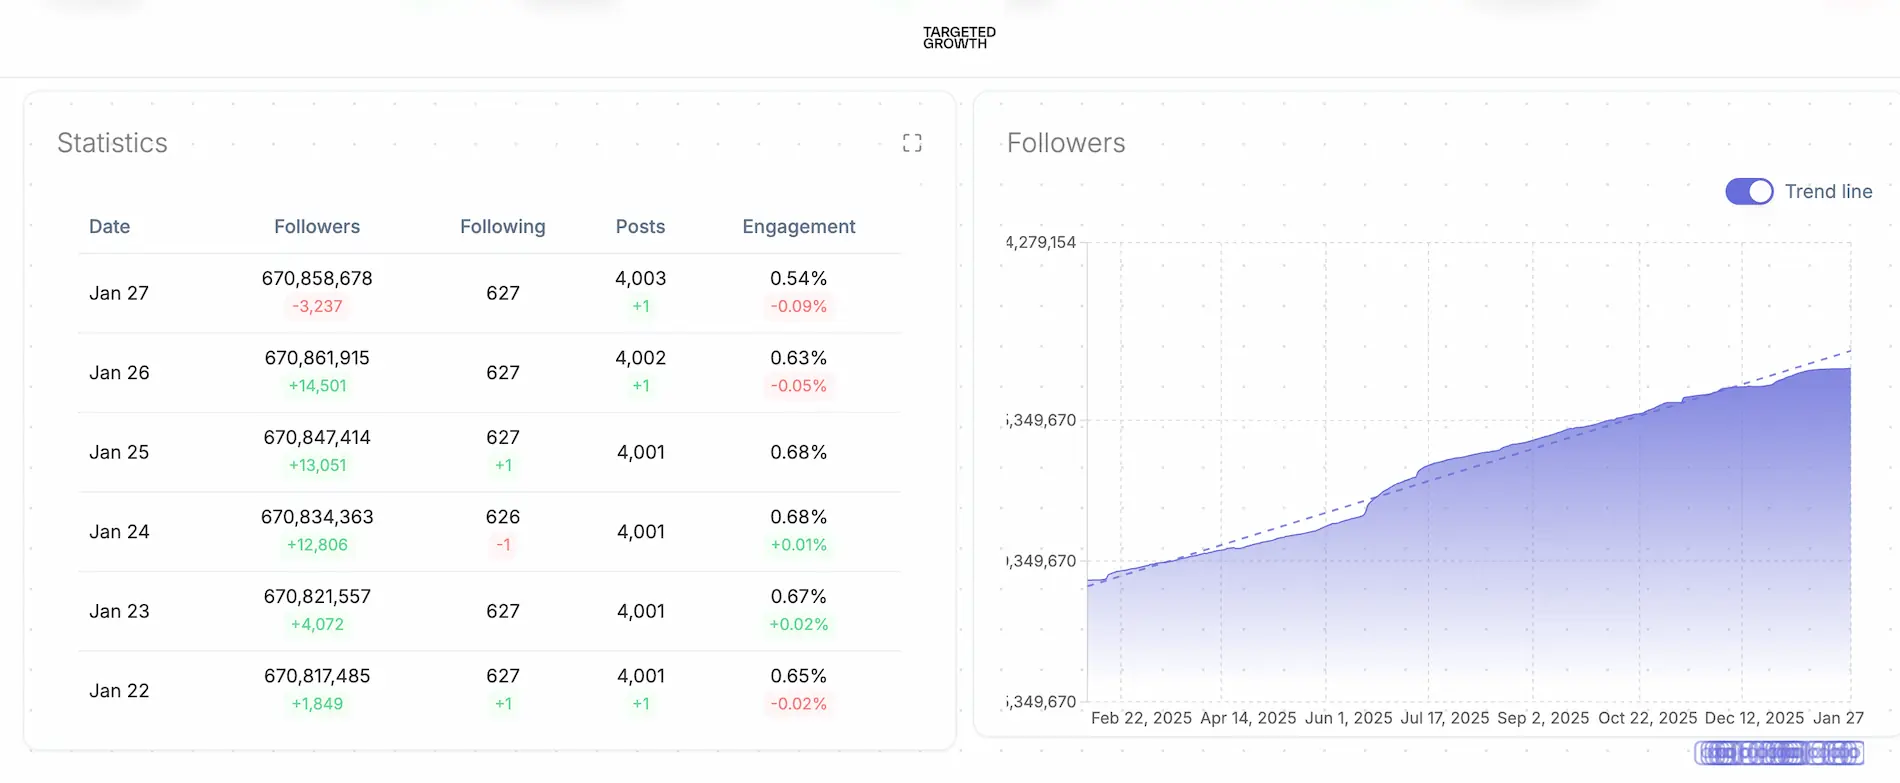1900x783 pixels.
Task: Click the Jul 17, 2025 chart axis label
Action: (x=1444, y=718)
